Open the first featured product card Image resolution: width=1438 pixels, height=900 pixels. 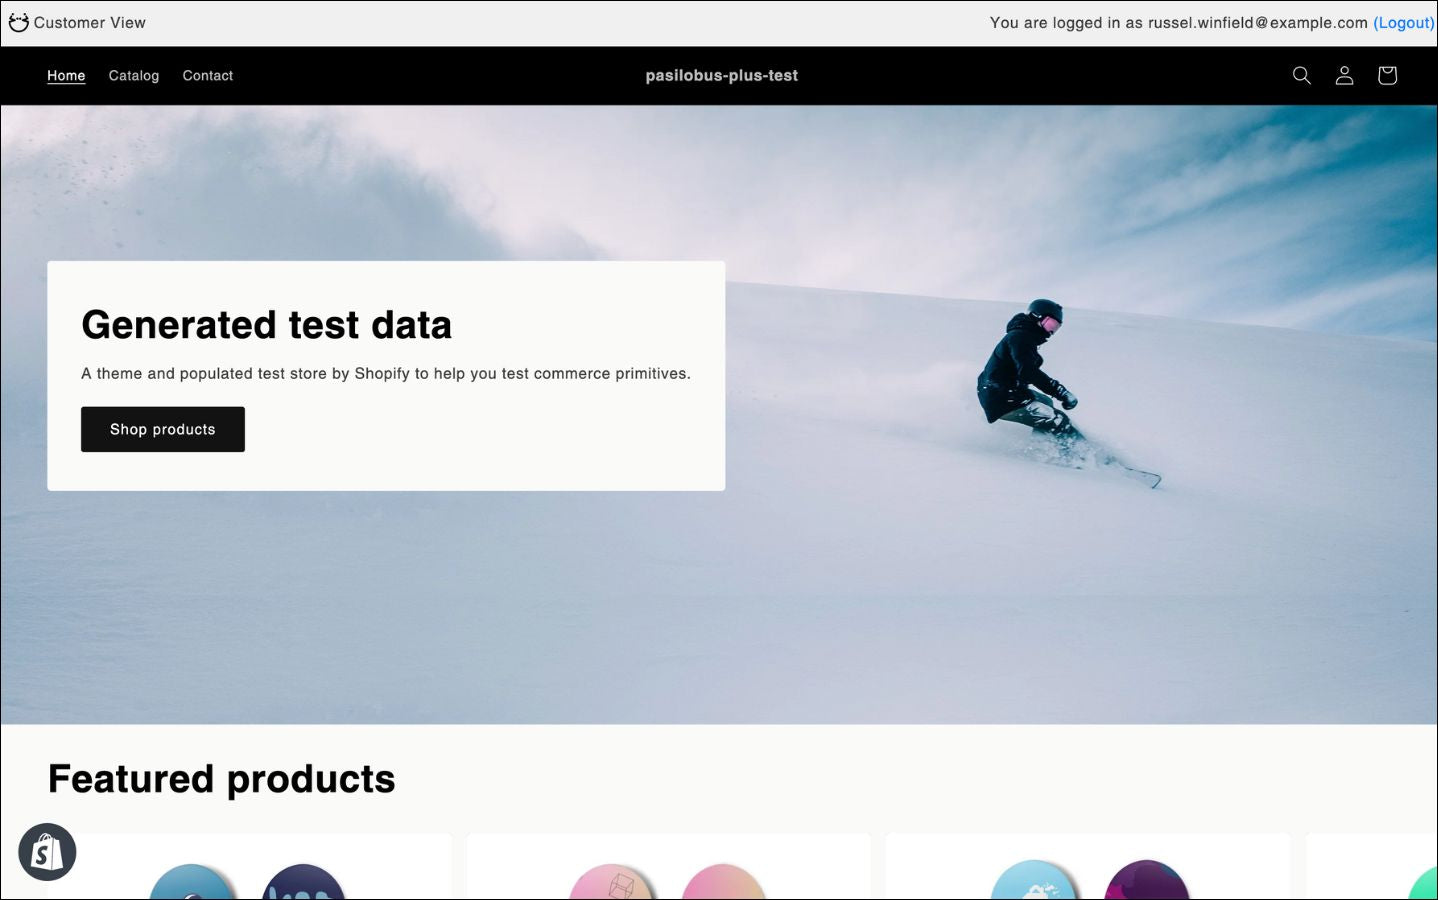click(248, 870)
